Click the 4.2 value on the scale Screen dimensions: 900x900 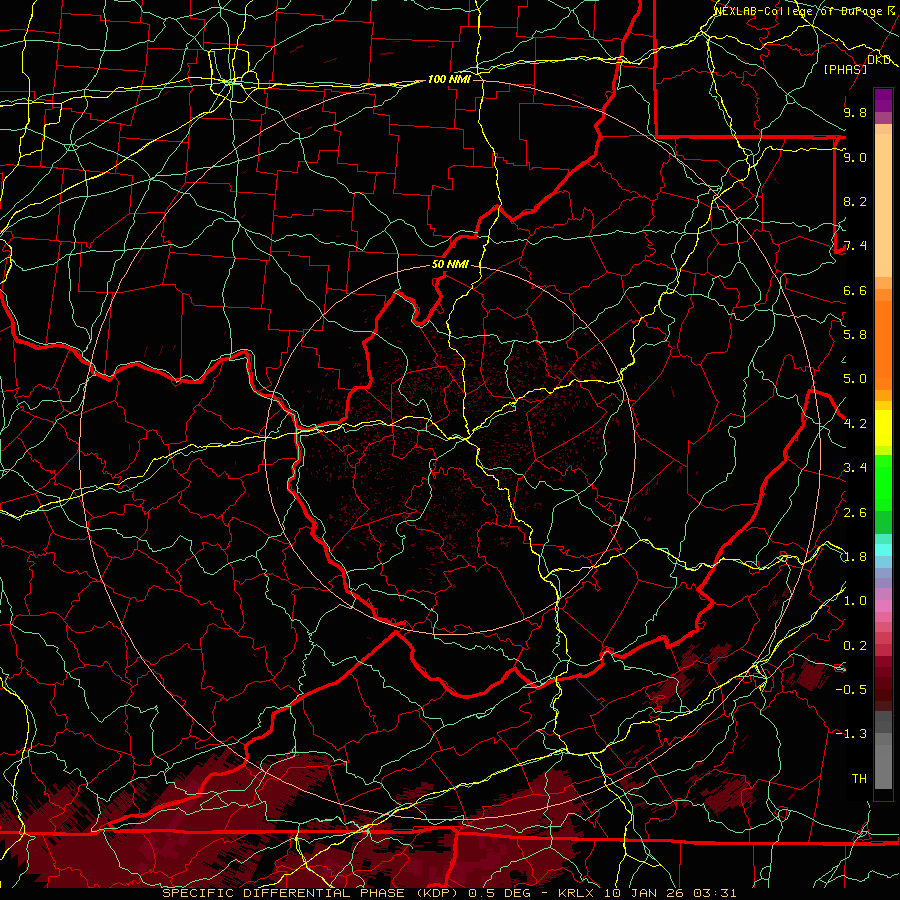coord(855,424)
